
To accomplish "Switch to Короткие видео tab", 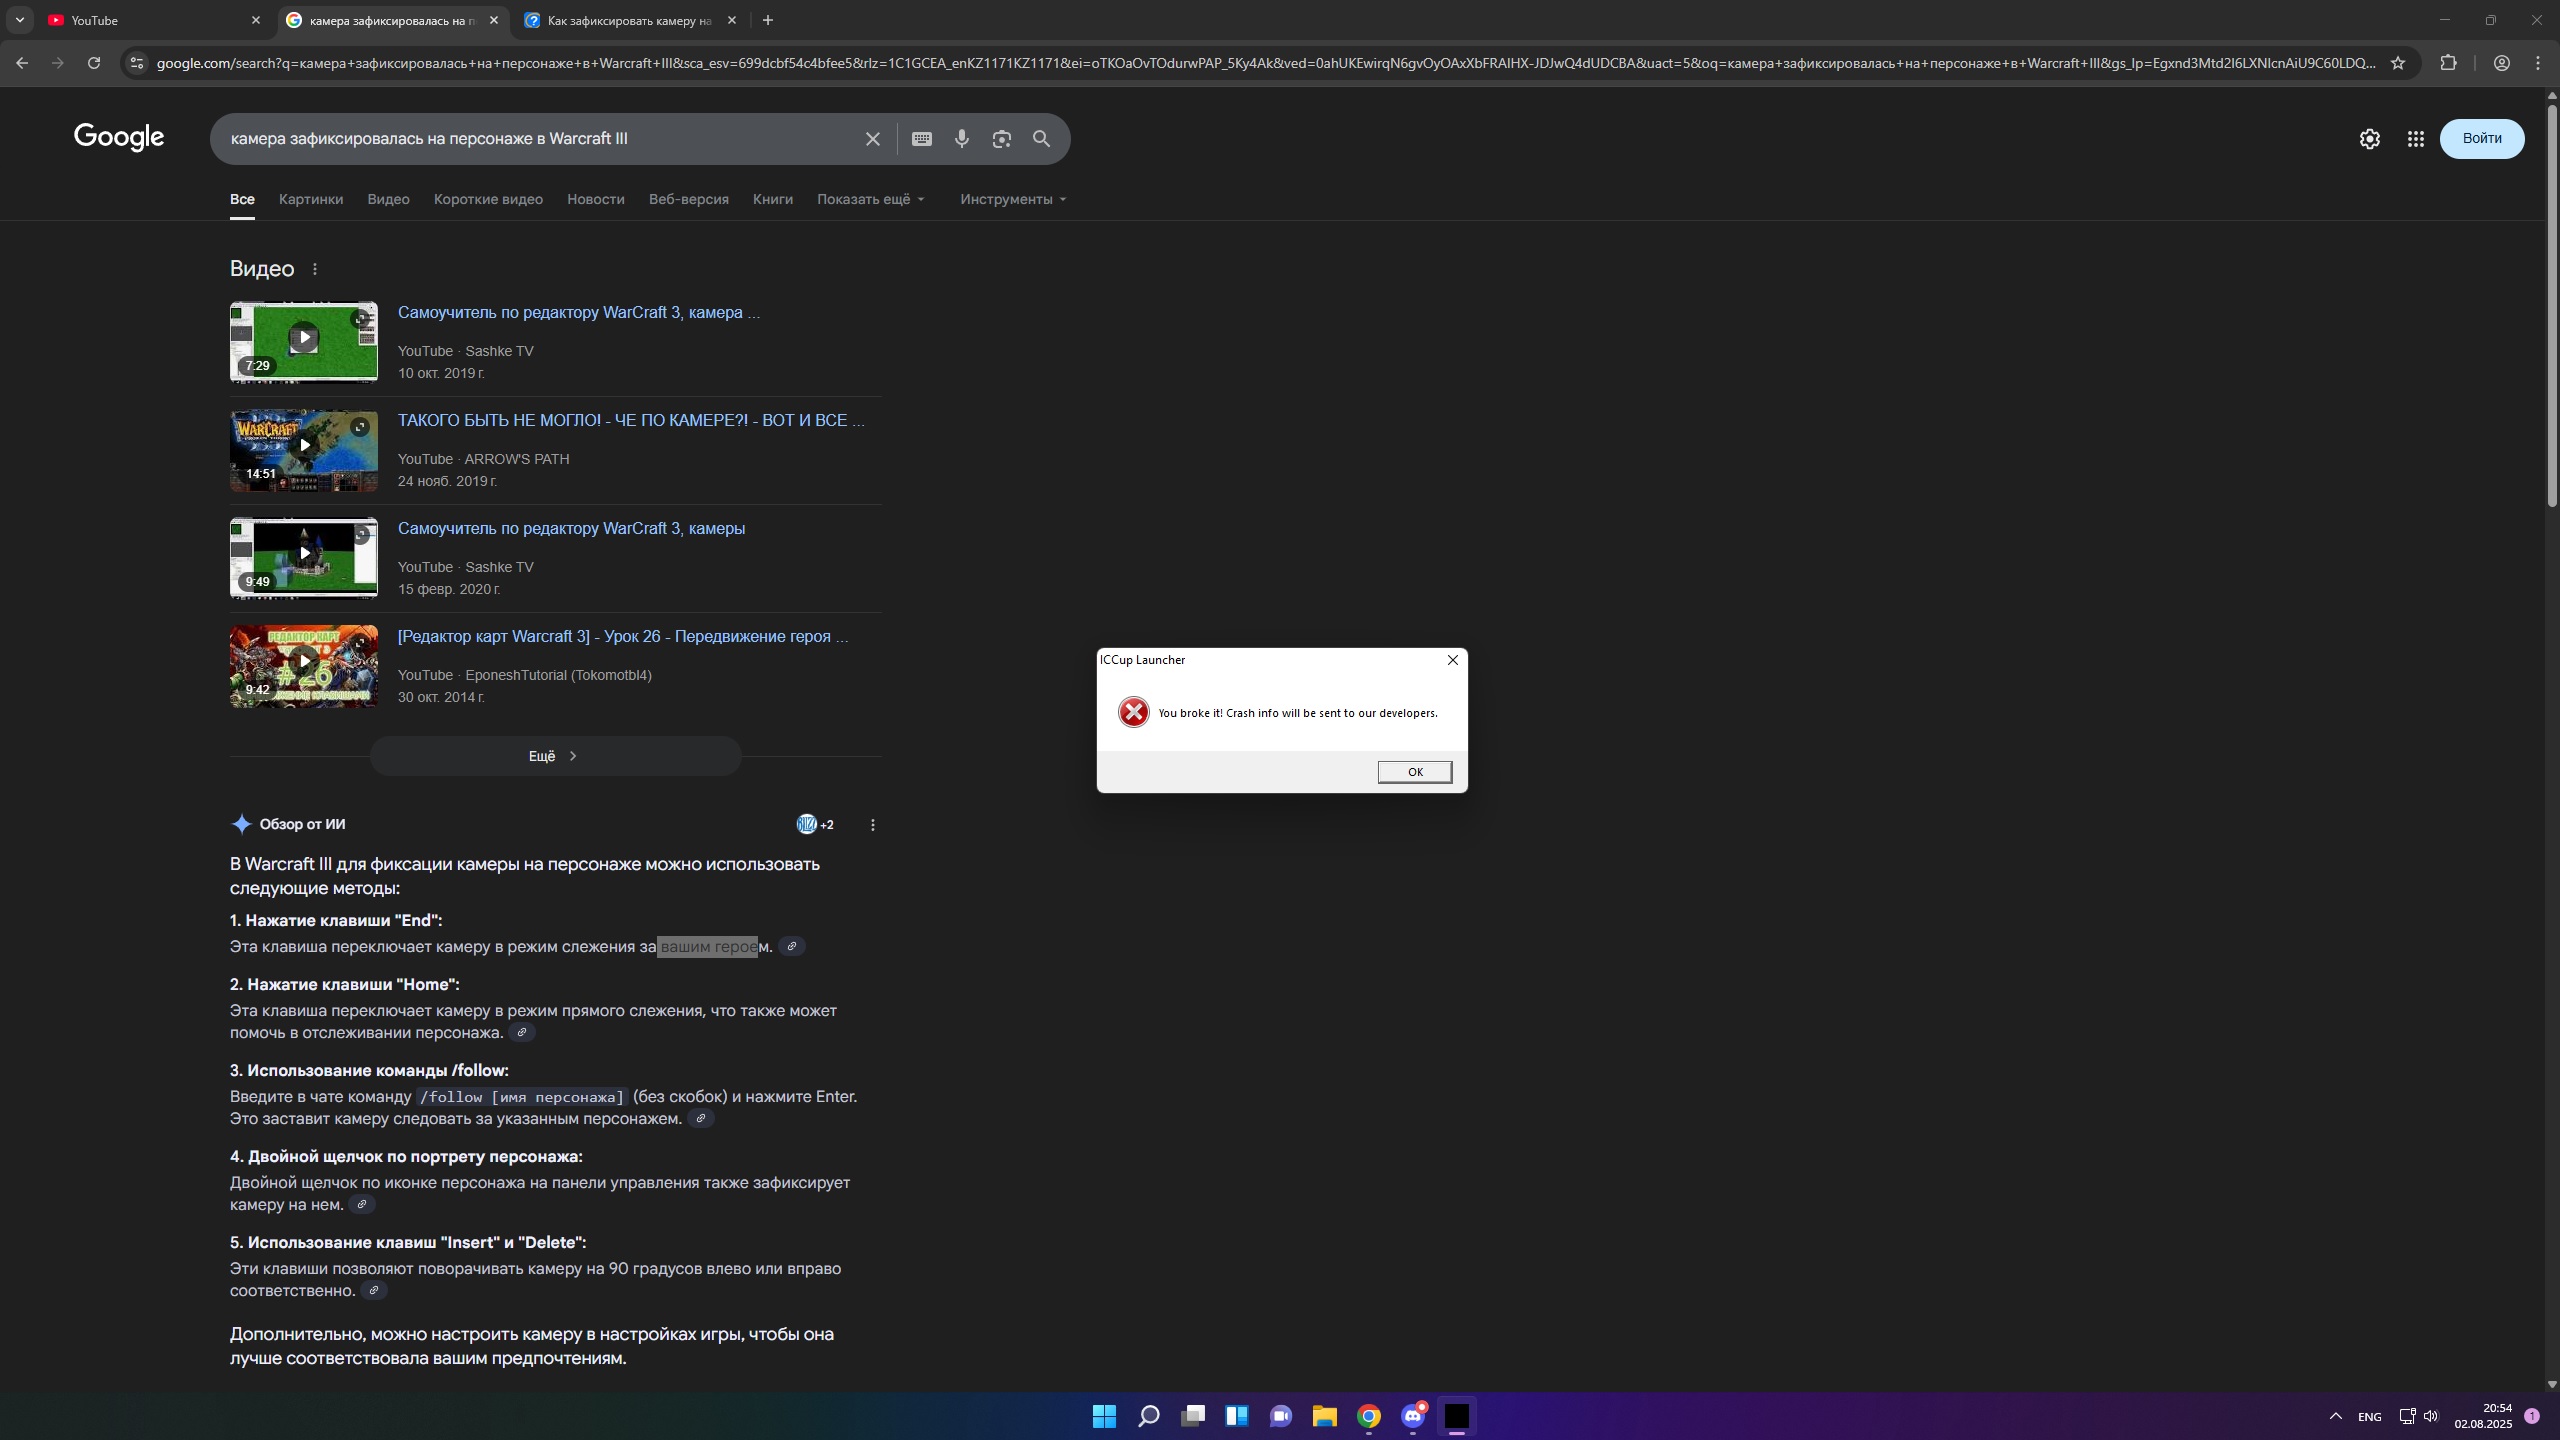I will tap(488, 199).
